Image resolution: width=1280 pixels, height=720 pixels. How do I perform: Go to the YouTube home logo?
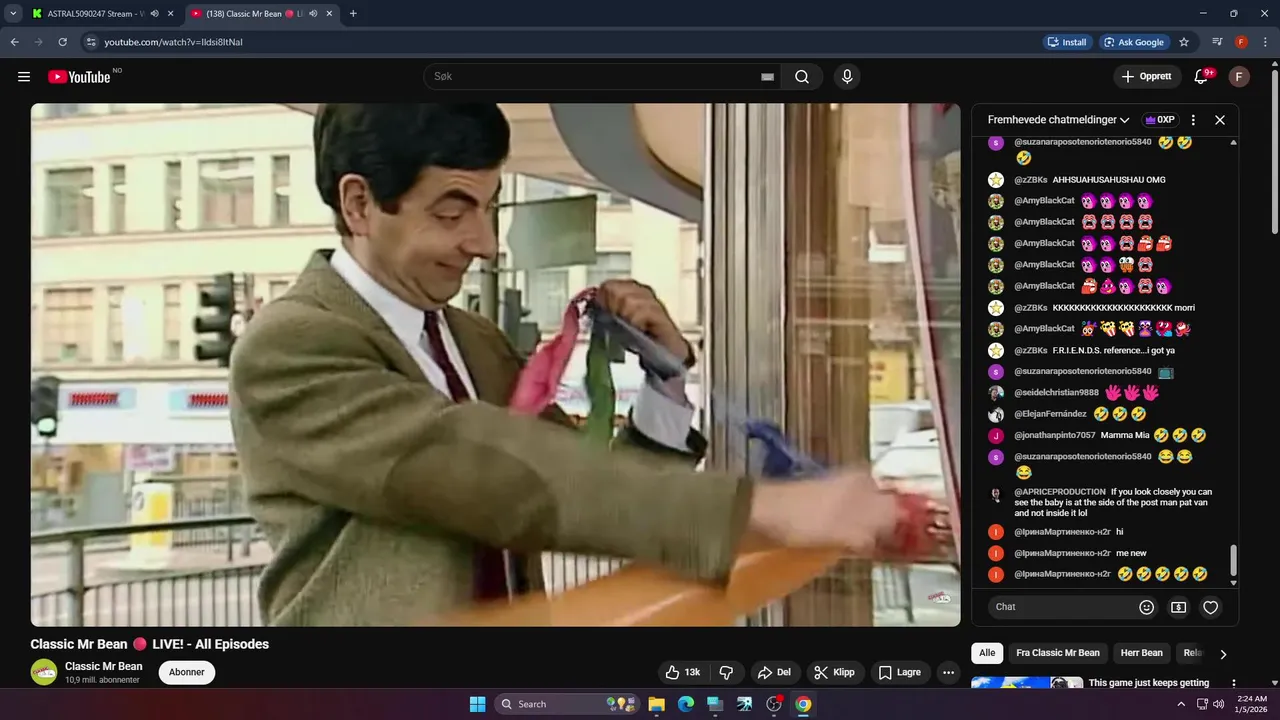pos(79,77)
